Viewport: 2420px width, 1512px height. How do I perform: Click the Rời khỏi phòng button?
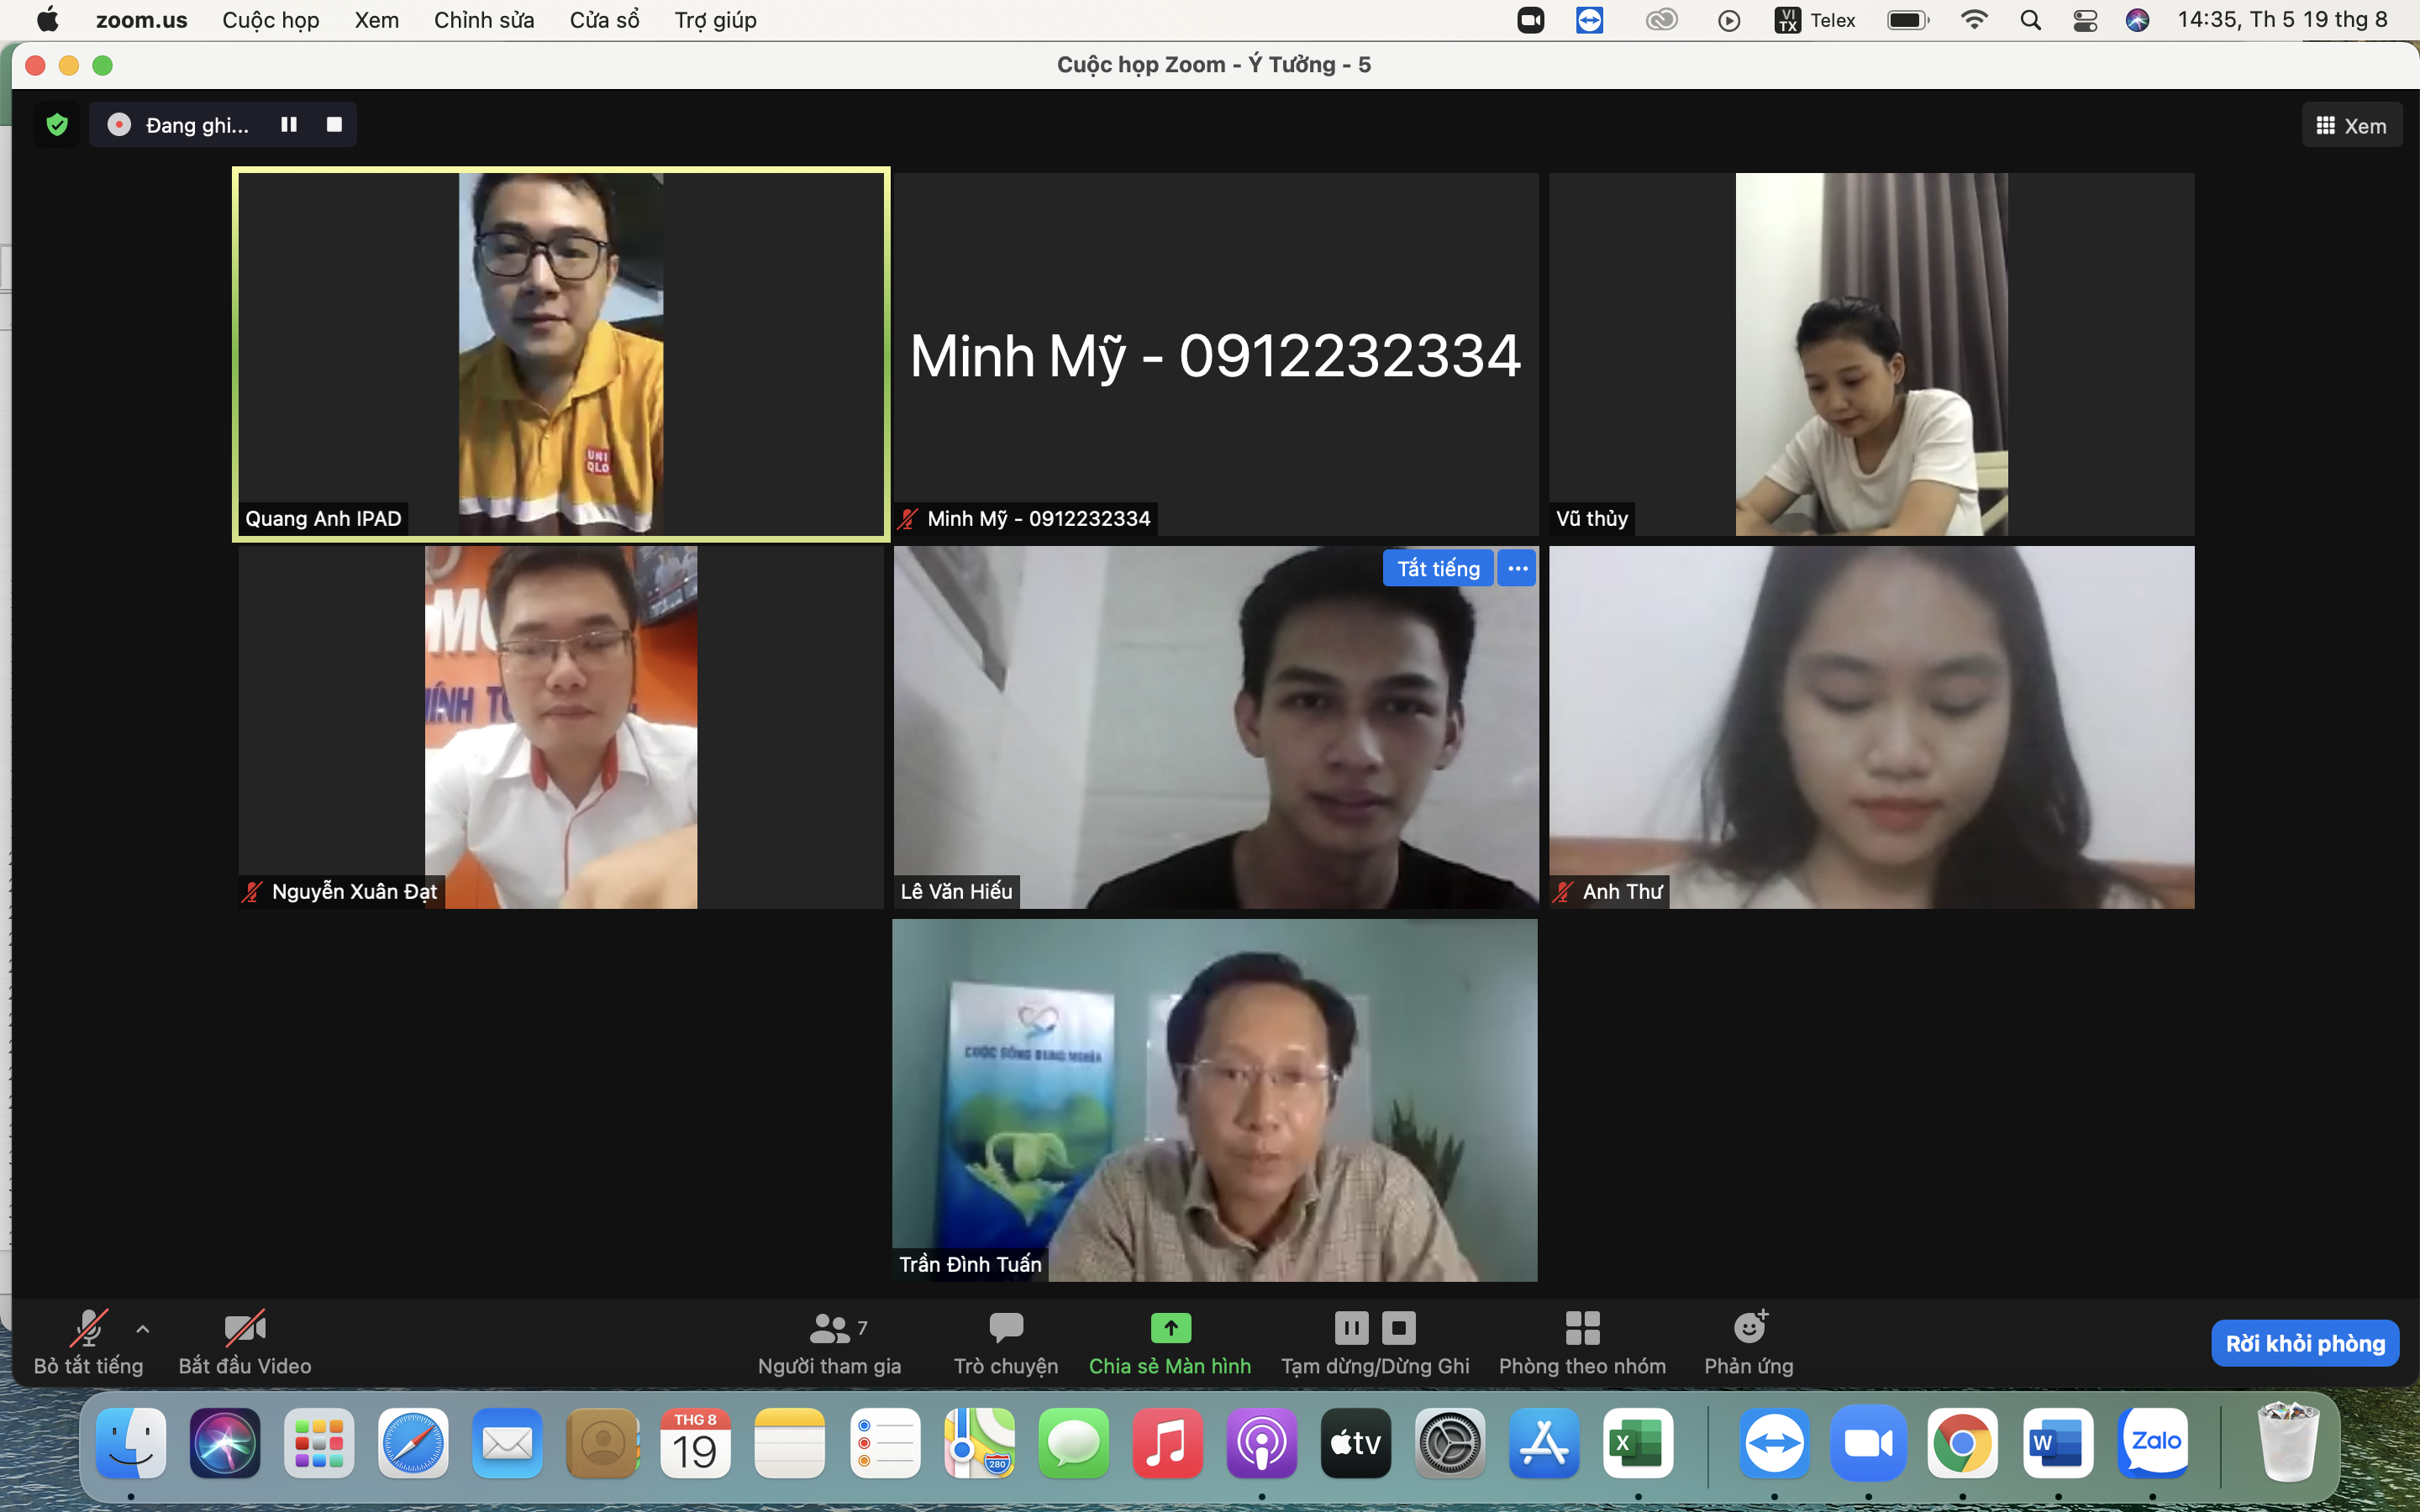click(2304, 1343)
